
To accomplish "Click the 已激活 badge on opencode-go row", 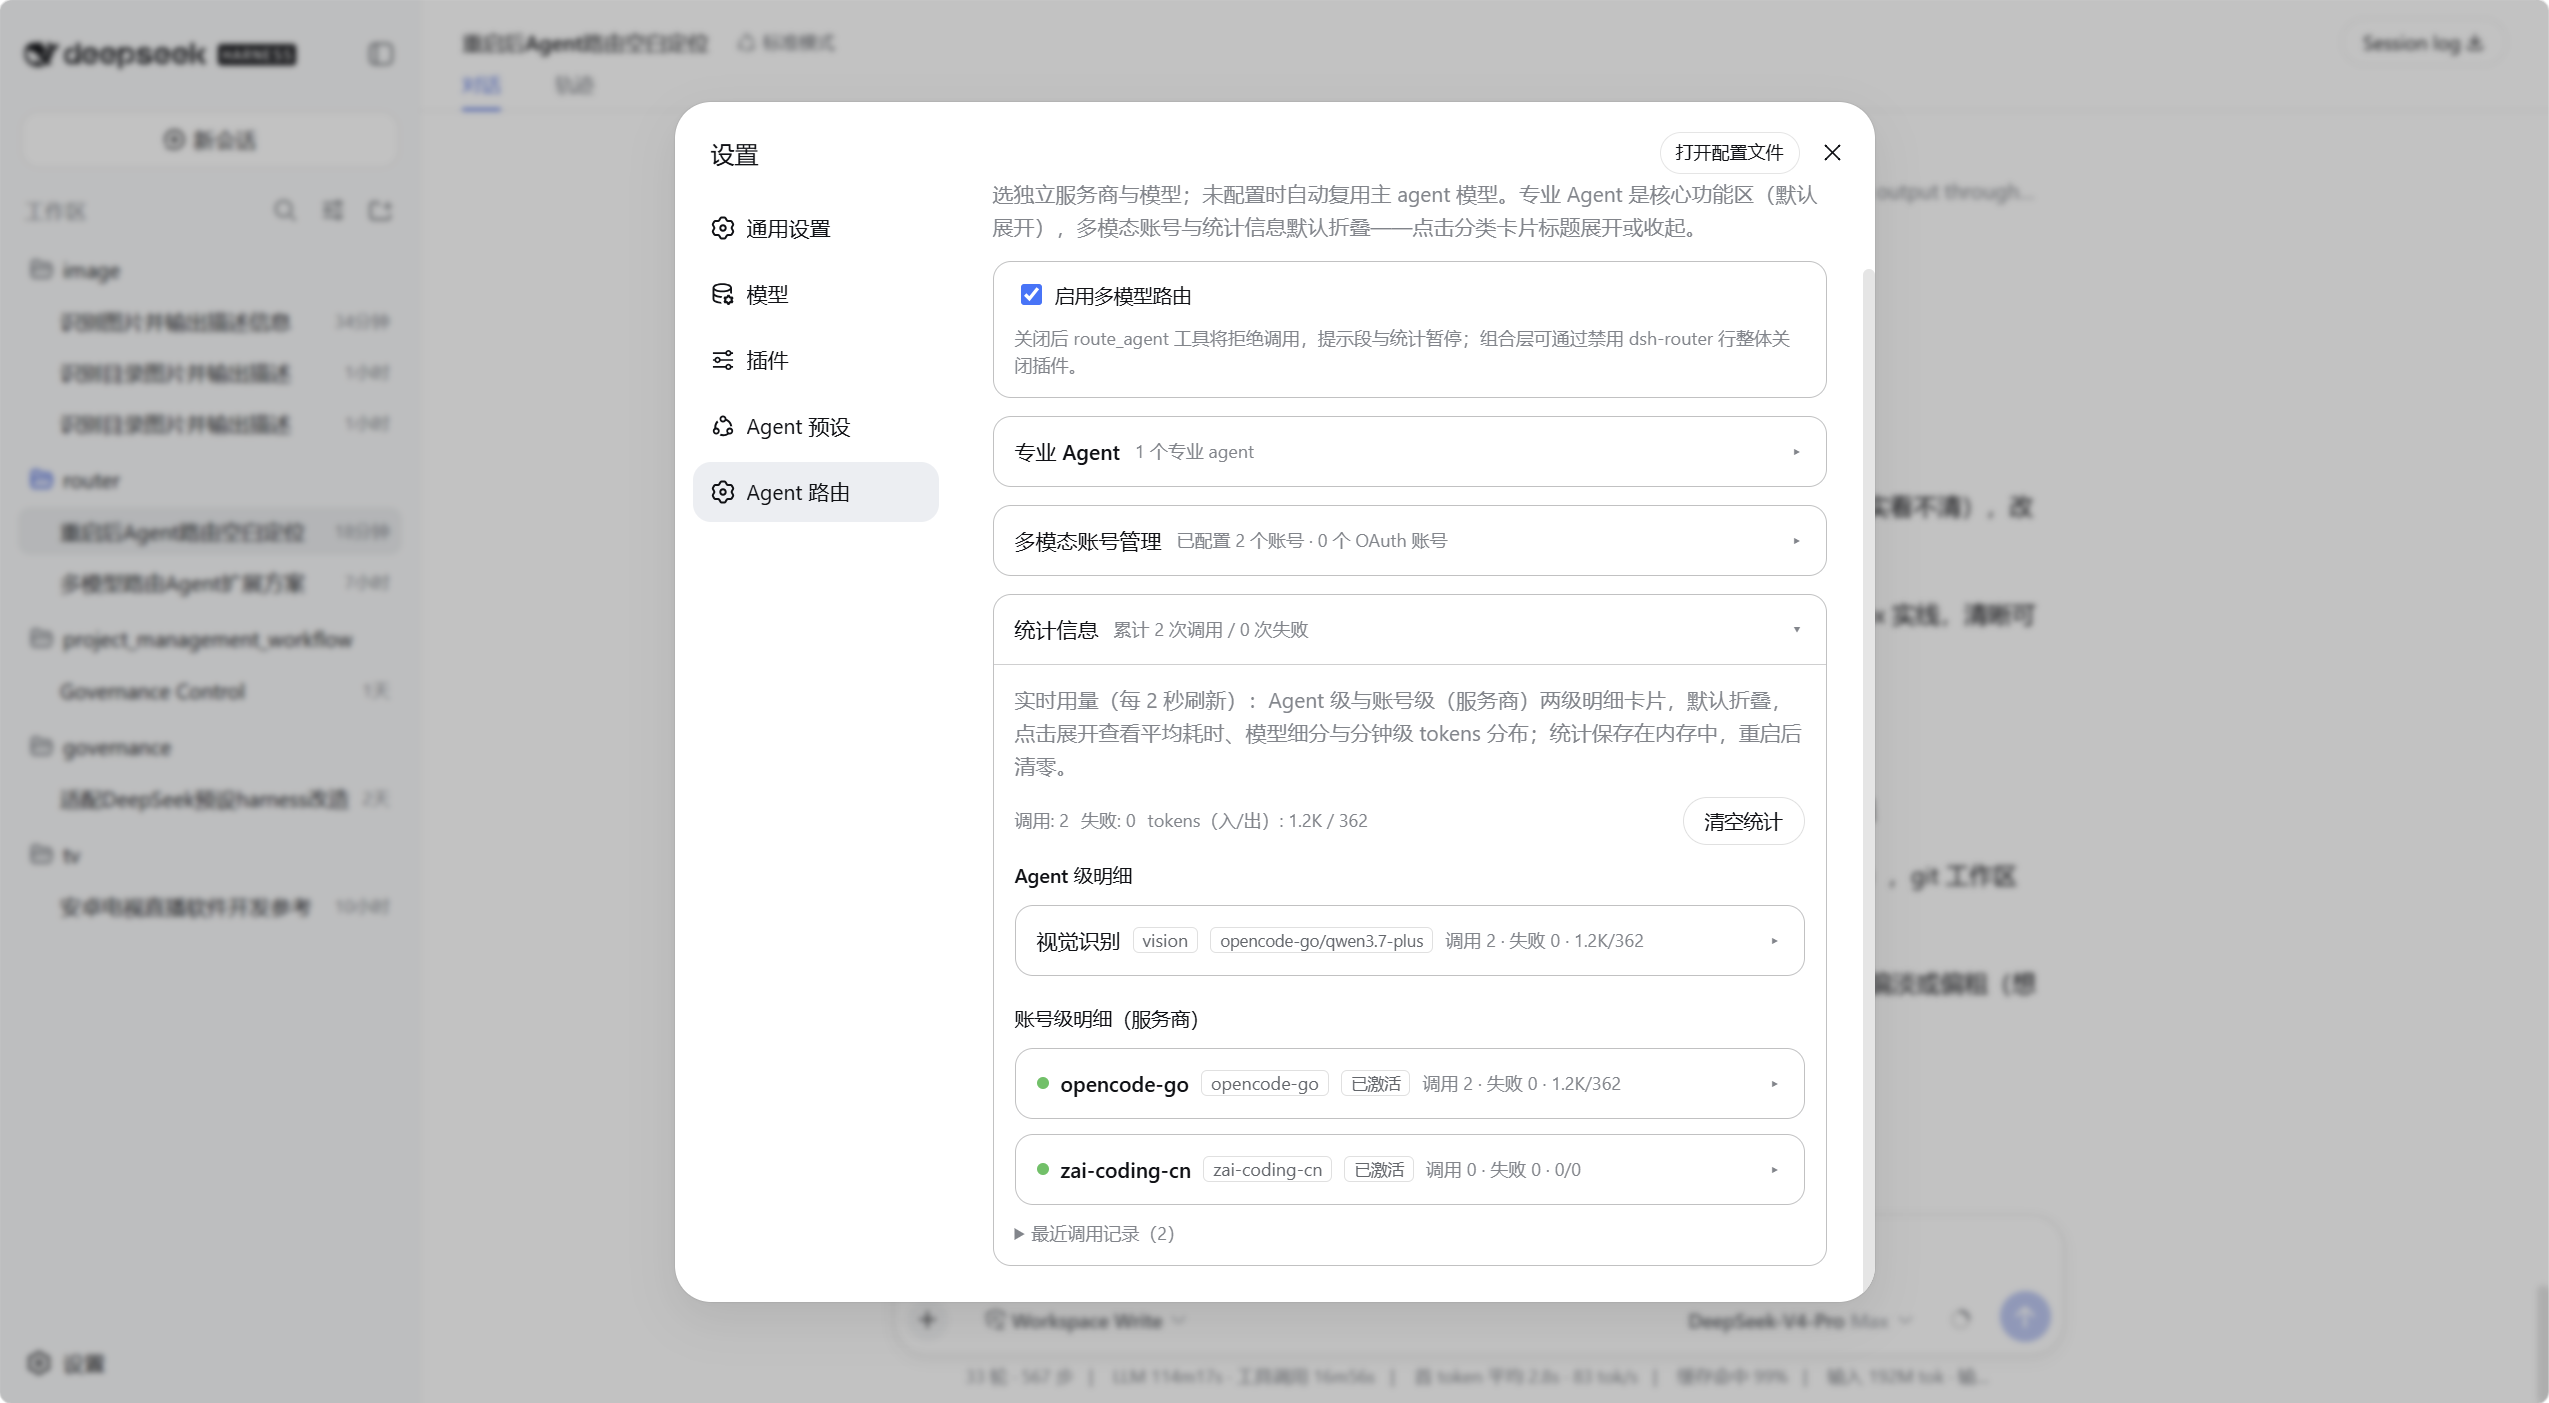I will pos(1375,1083).
